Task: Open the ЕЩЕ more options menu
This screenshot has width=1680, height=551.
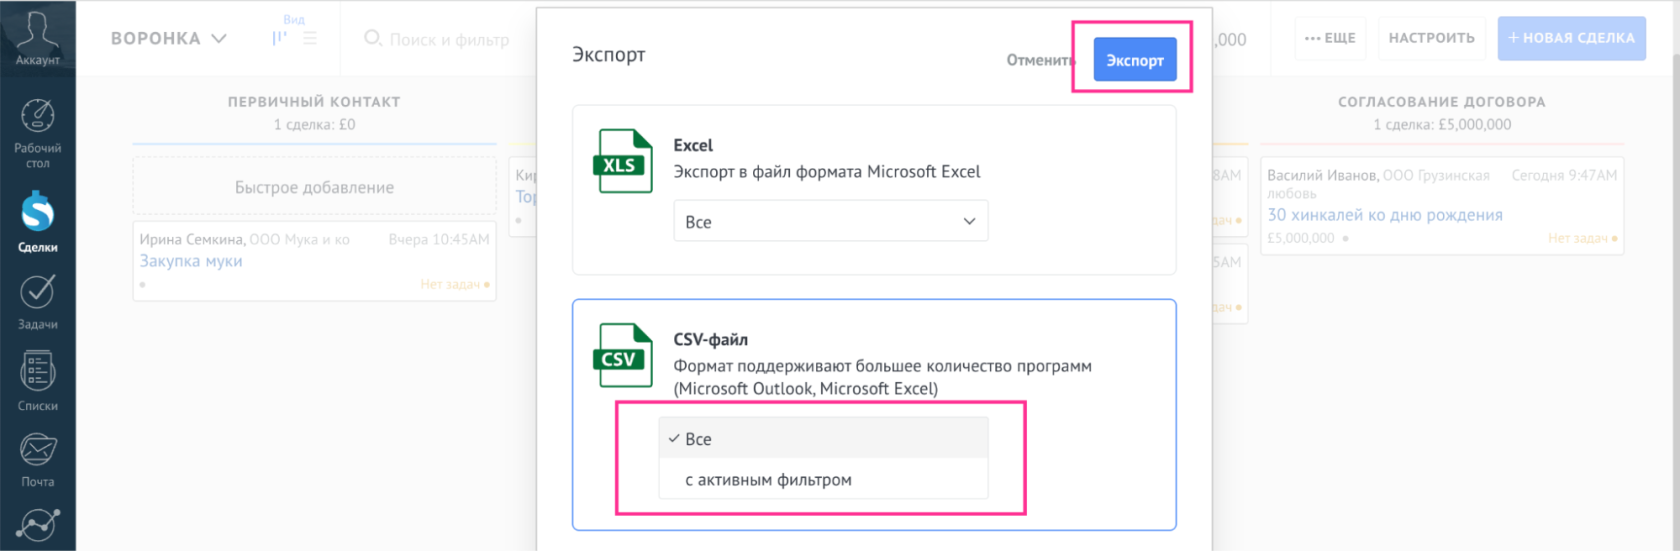Action: [x=1330, y=38]
